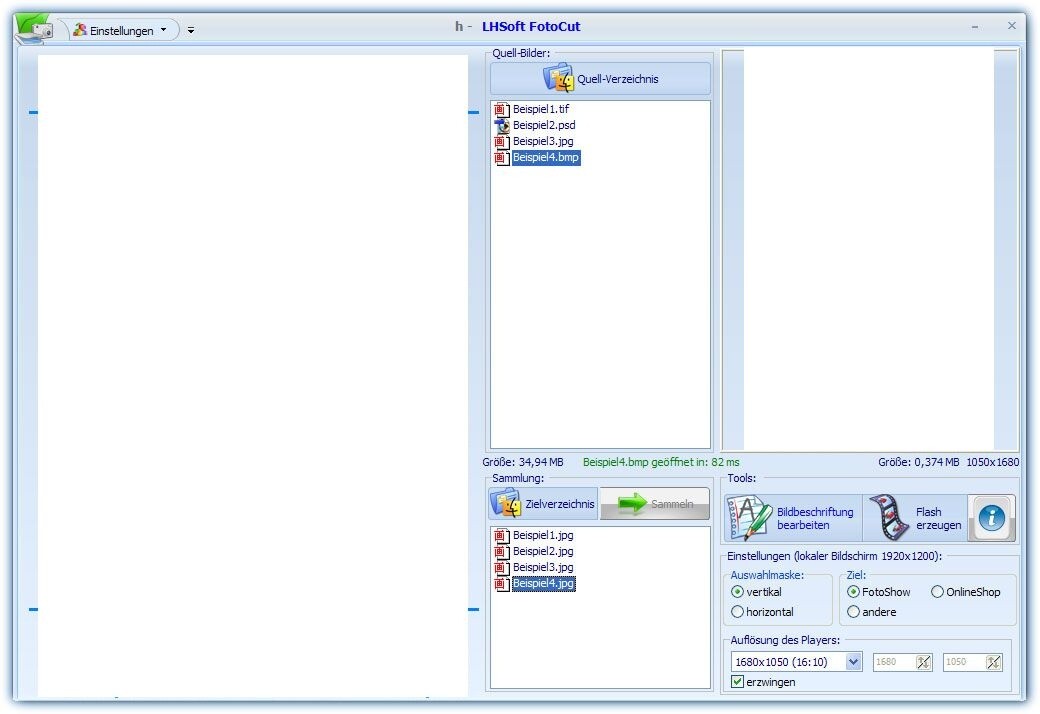Screen dimensions: 1040x714
Task: Click the FotoCut application logo button
Action: pyautogui.click(x=33, y=27)
